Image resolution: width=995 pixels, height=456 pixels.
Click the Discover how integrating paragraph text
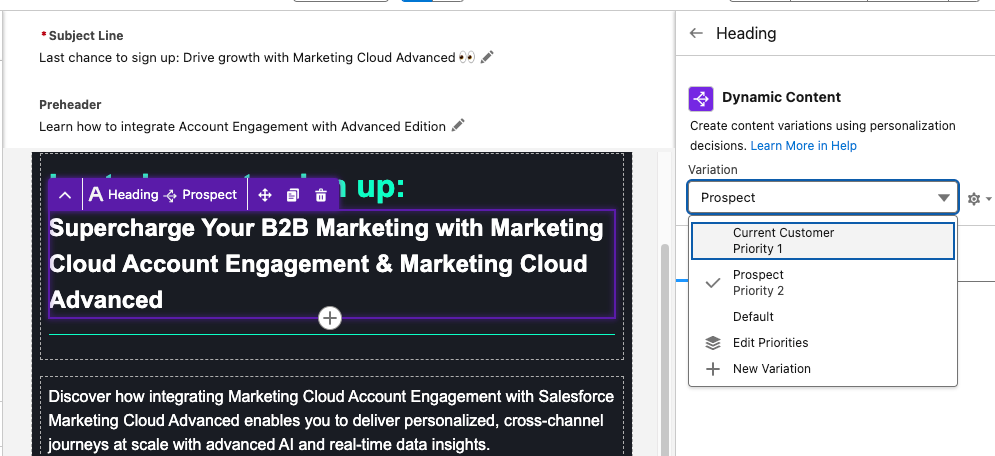pyautogui.click(x=330, y=420)
